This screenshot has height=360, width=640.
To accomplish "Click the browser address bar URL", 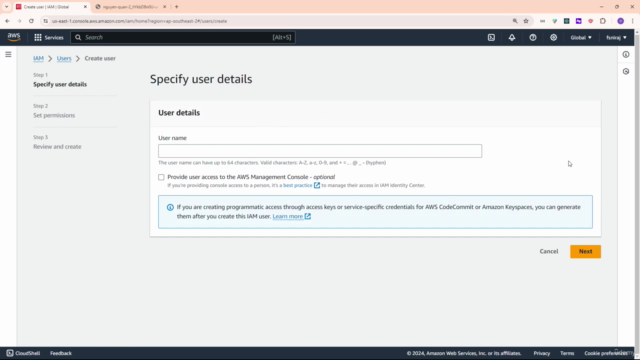I will pos(140,21).
